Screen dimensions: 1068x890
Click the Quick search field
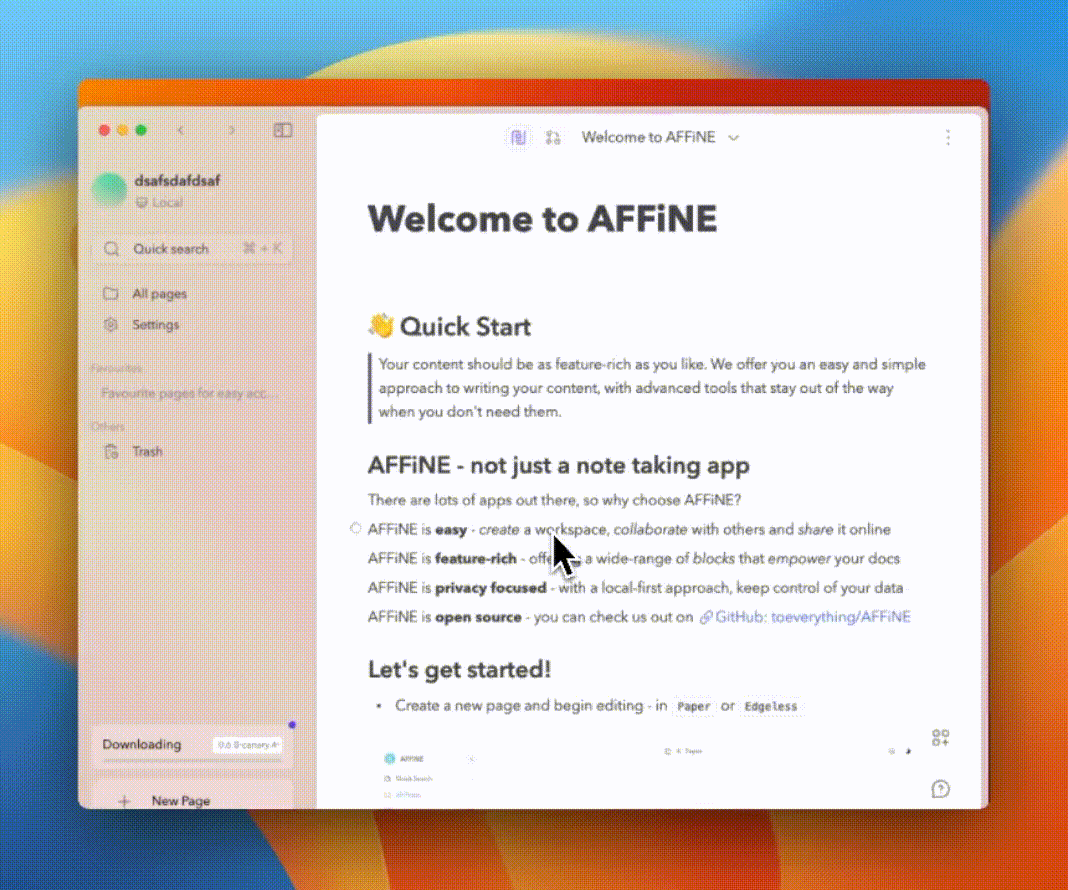pyautogui.click(x=193, y=249)
